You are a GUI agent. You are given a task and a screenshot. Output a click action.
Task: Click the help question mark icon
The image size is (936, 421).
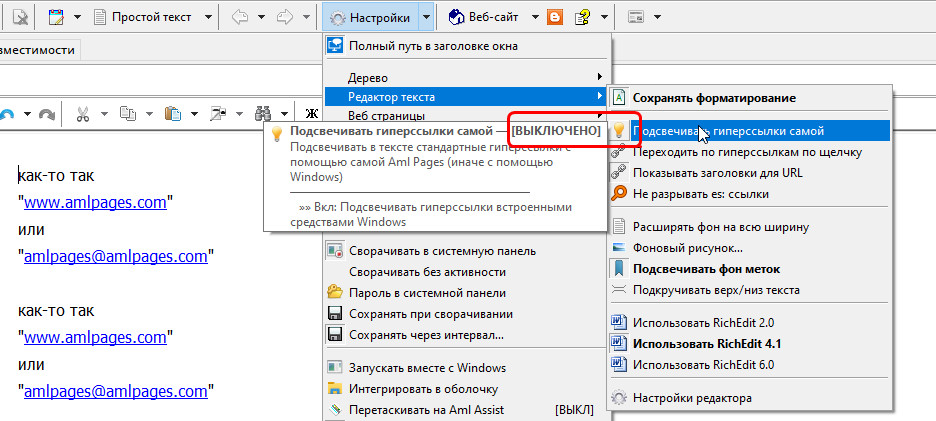(x=583, y=17)
